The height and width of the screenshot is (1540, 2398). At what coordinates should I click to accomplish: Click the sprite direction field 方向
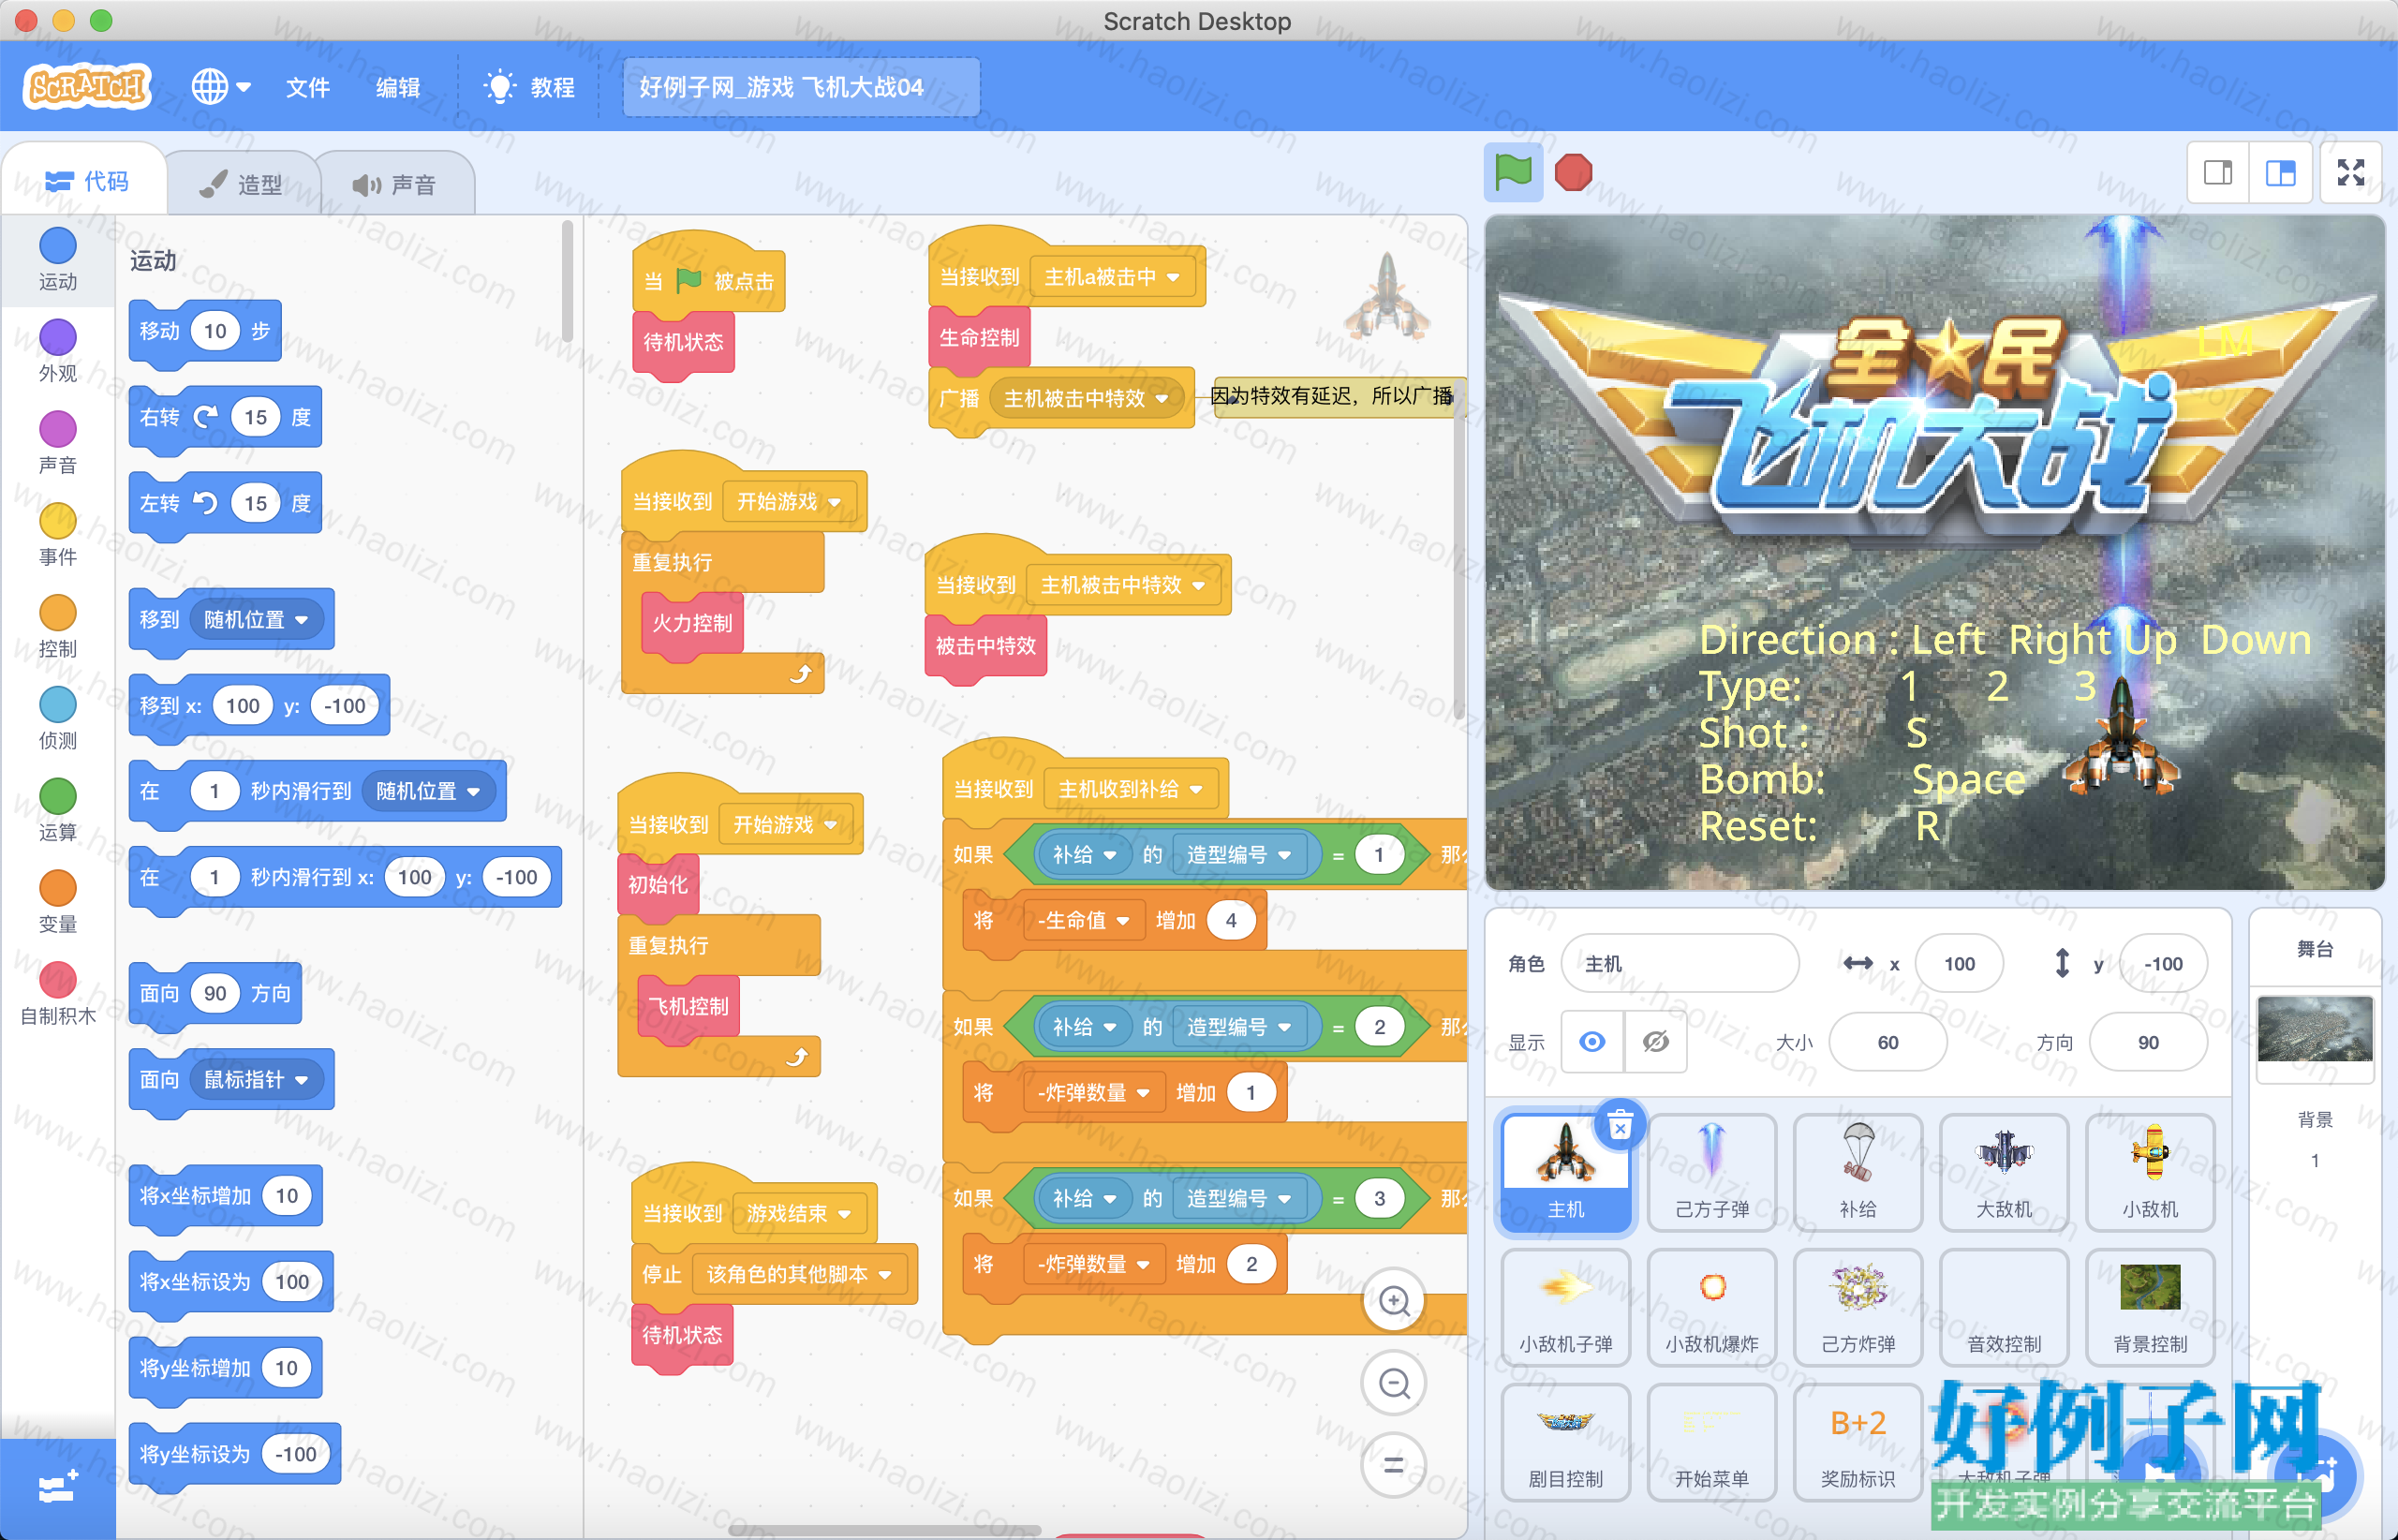coord(2148,1042)
